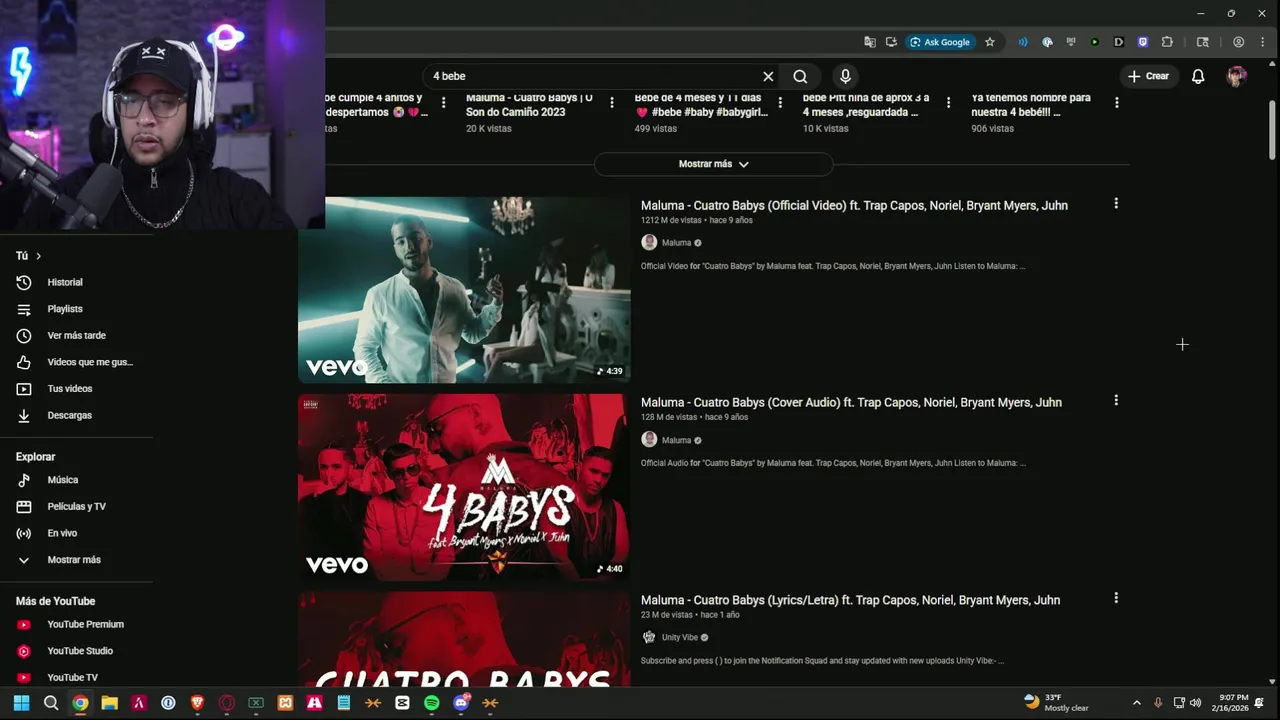Open Maluma channel on Official Video result

click(676, 243)
